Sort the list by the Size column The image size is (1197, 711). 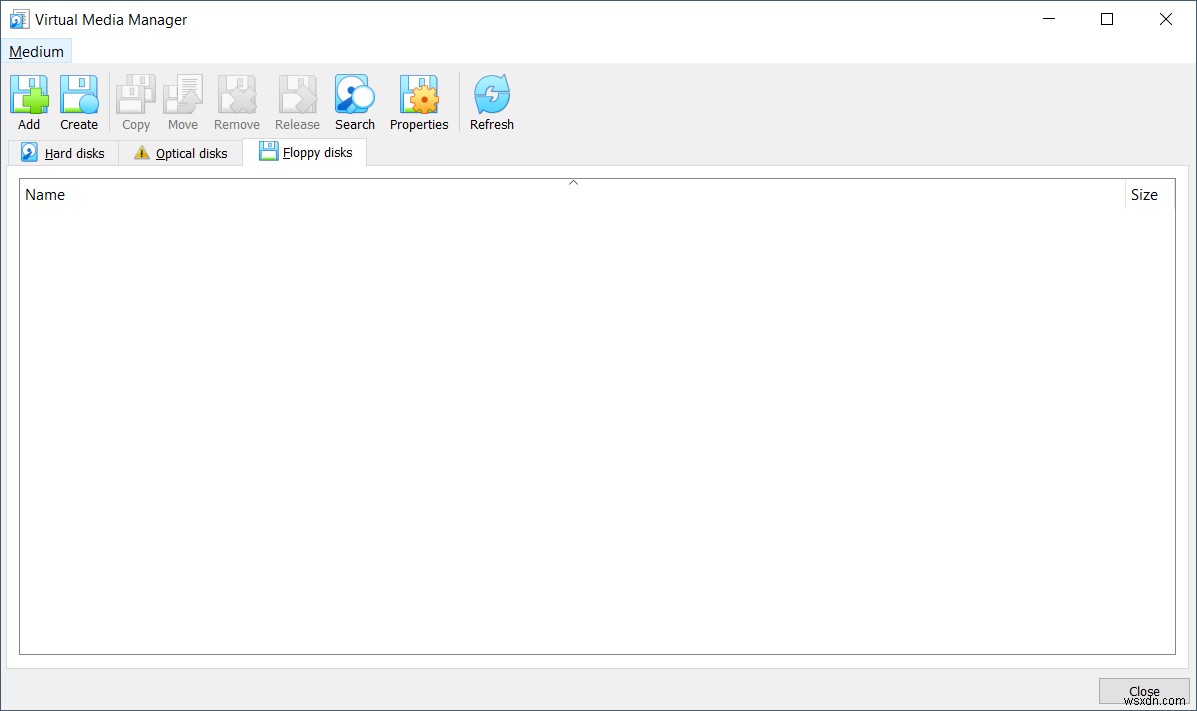1143,194
